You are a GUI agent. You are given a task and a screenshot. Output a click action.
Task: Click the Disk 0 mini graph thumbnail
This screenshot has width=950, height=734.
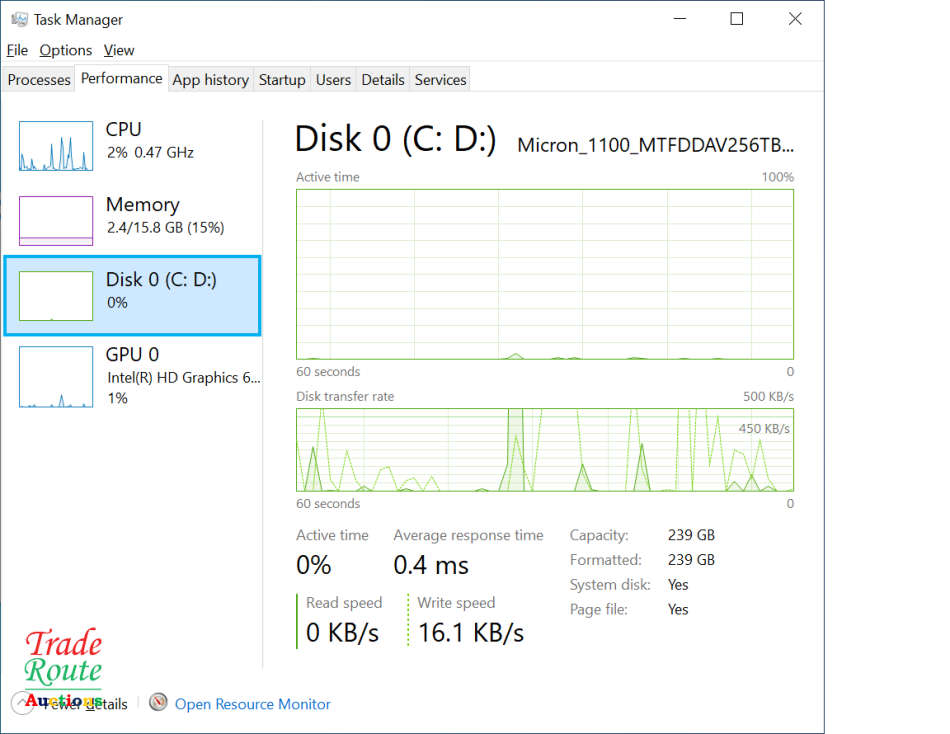56,296
